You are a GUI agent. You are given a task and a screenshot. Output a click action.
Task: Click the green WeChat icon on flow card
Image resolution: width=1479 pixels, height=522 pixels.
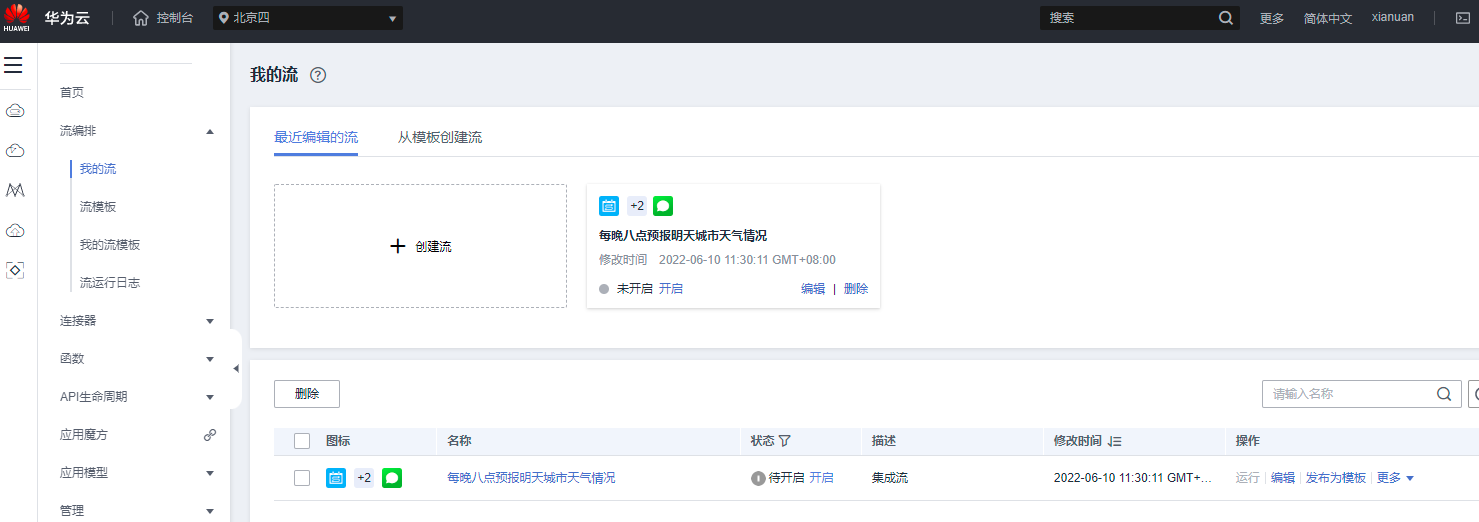tap(663, 206)
